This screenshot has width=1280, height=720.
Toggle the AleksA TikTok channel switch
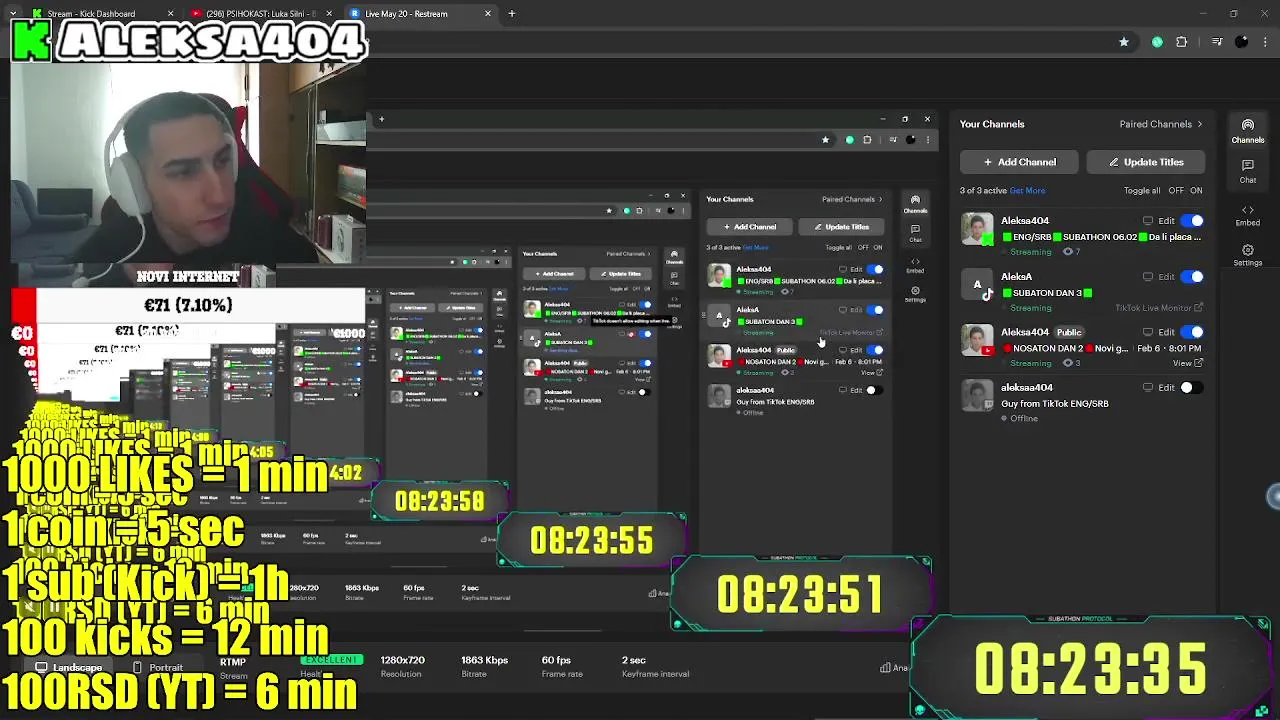tap(1191, 277)
